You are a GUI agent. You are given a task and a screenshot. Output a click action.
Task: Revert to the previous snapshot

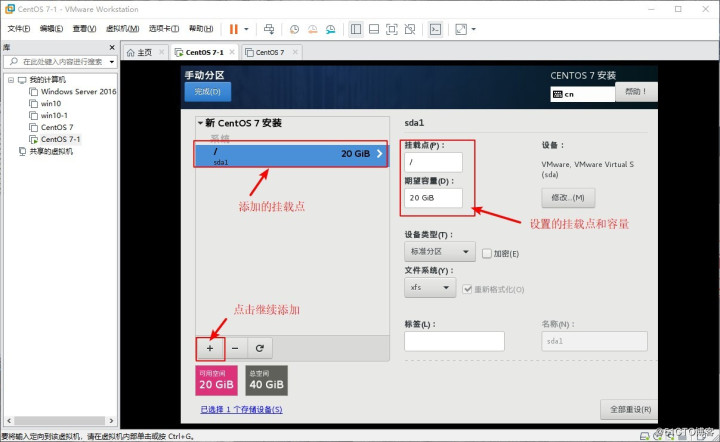coord(312,29)
